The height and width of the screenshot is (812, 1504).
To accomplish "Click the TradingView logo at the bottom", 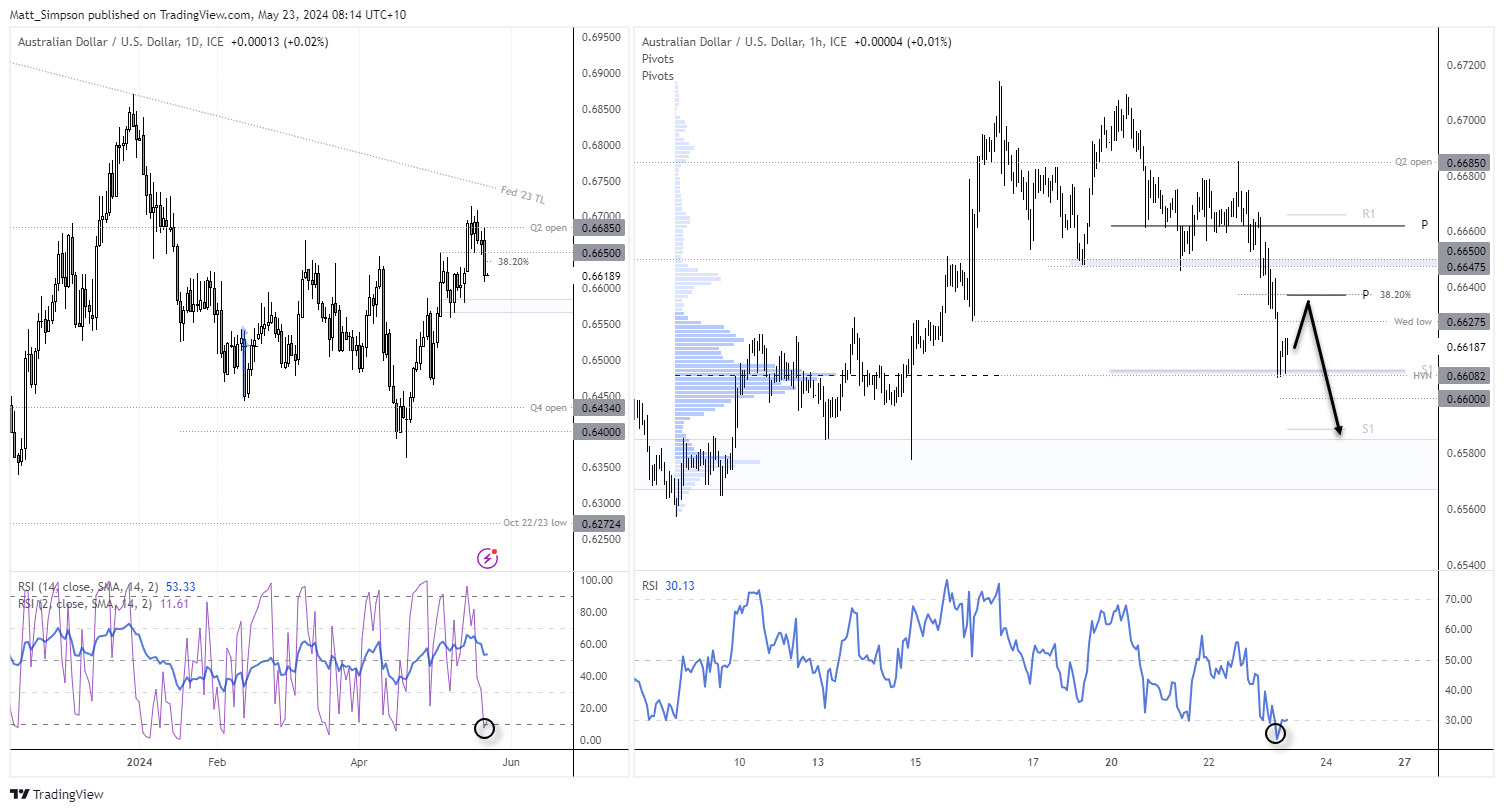I will pos(59,795).
